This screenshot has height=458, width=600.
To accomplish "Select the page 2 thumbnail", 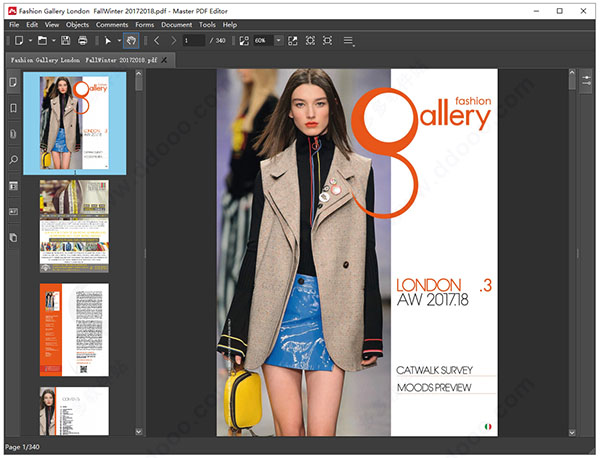I will [74, 226].
